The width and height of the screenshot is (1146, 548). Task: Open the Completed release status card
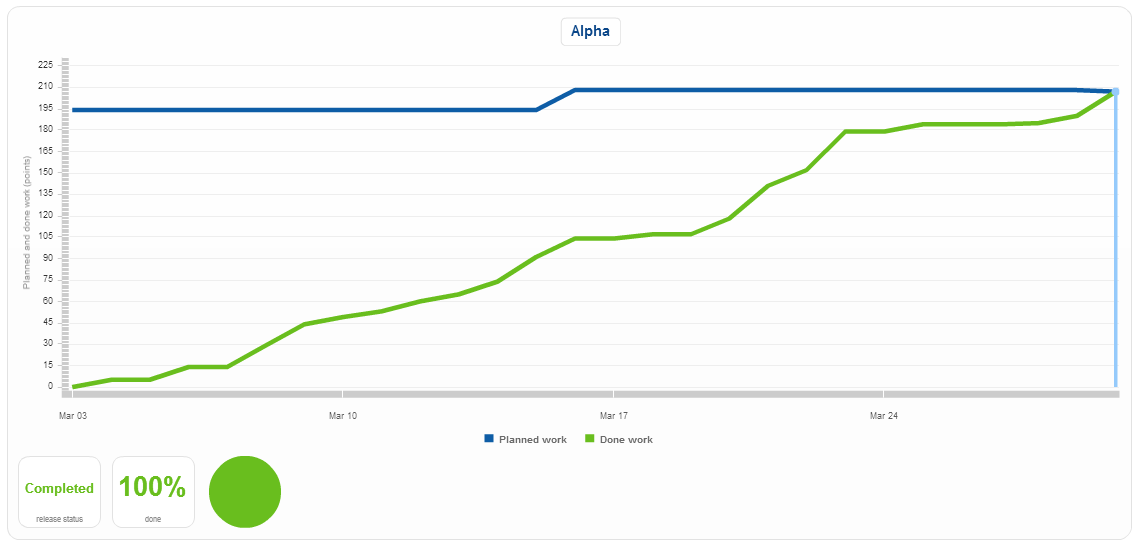[x=59, y=492]
